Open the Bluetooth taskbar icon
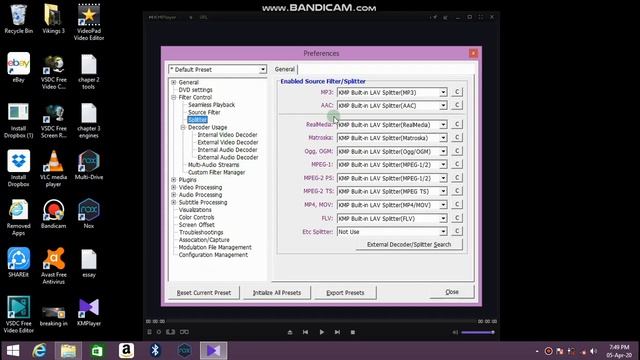 pos(155,351)
